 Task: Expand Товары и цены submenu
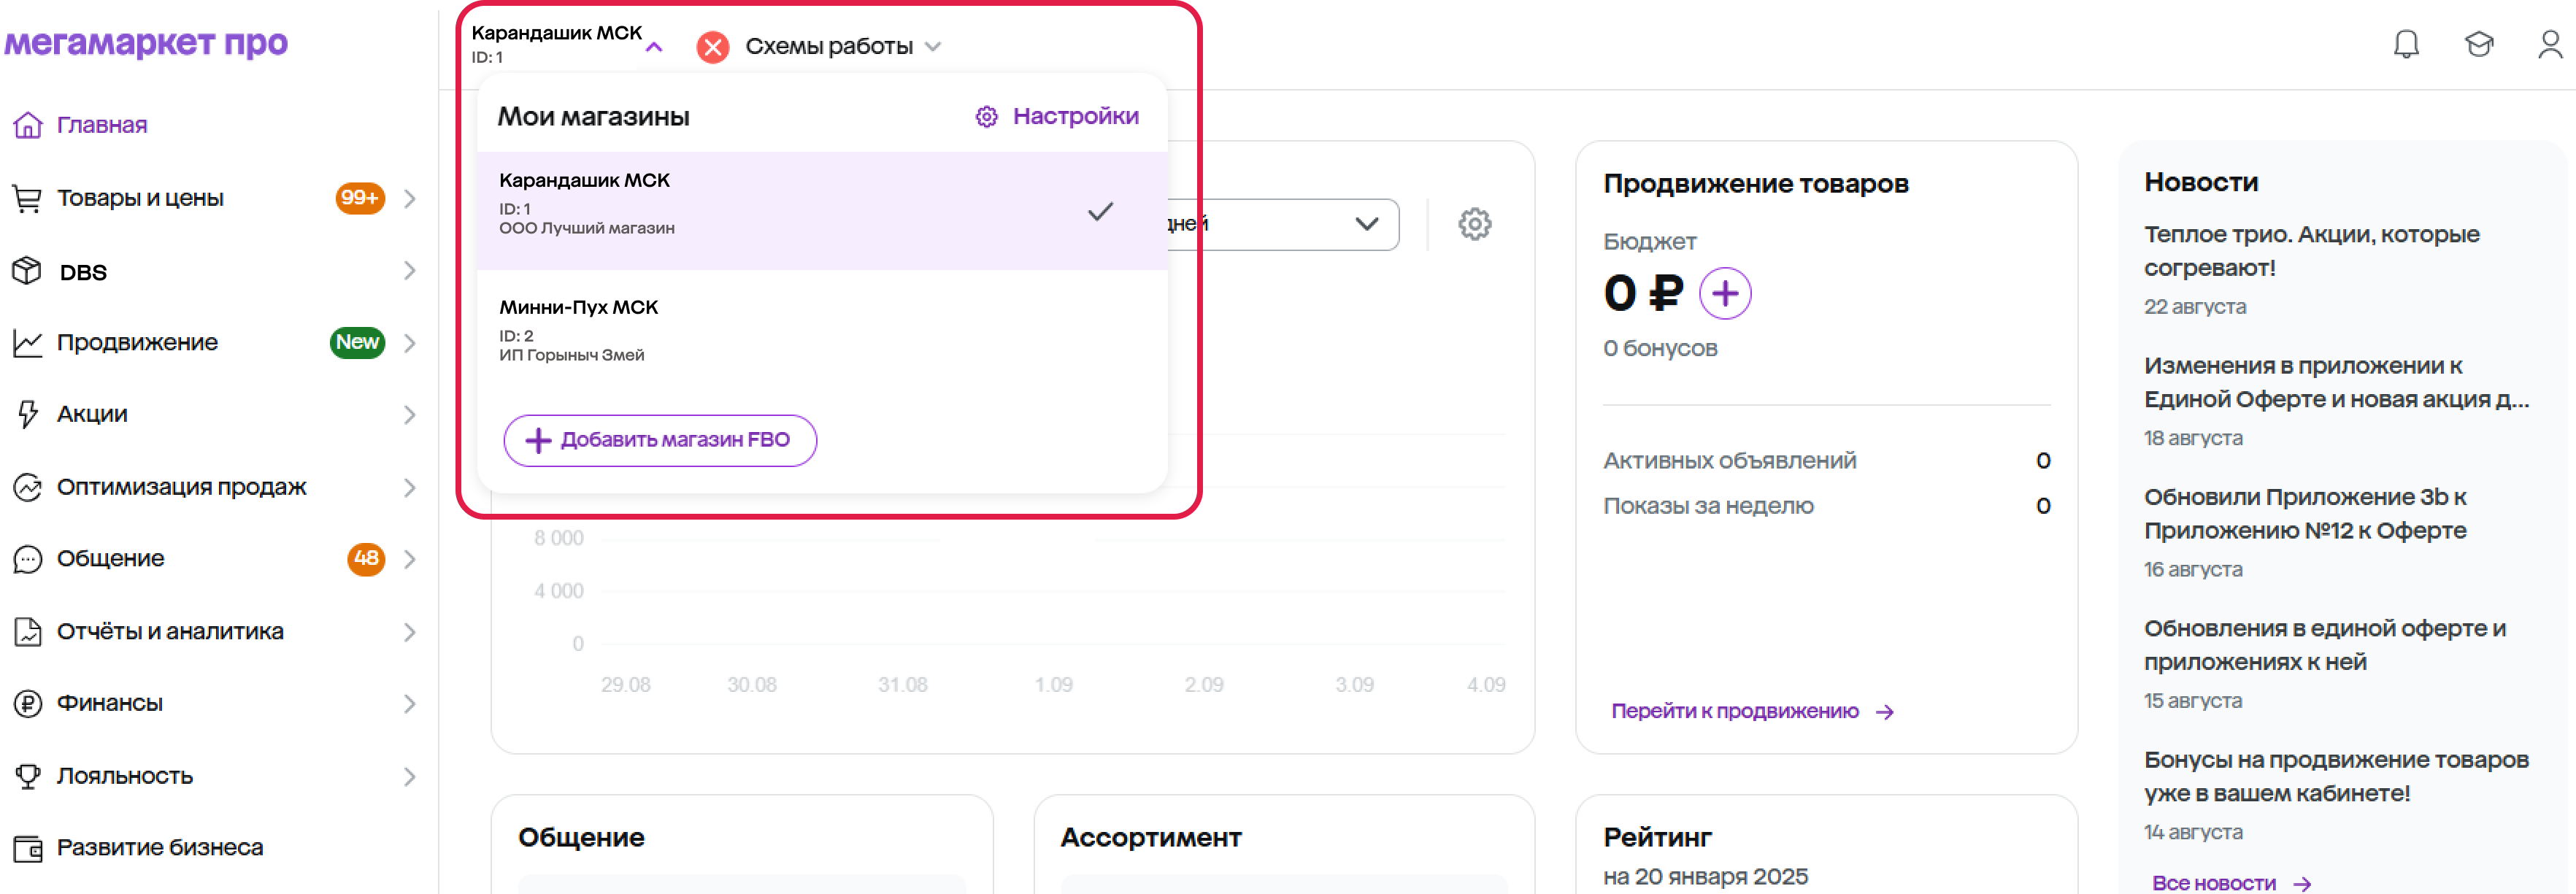pyautogui.click(x=409, y=198)
